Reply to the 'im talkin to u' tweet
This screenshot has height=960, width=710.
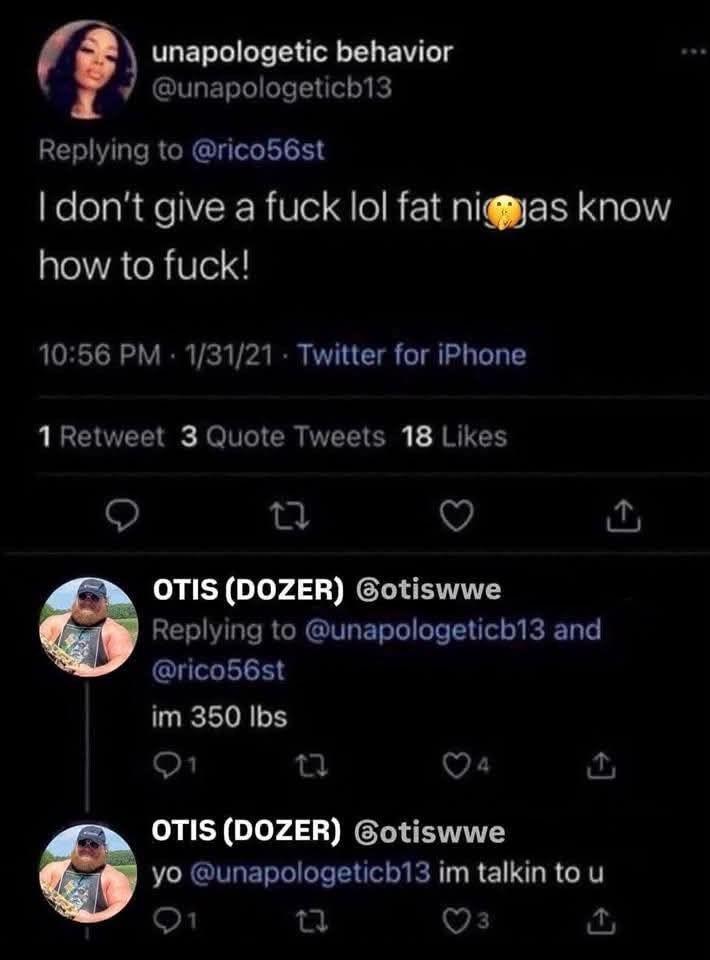[x=174, y=921]
